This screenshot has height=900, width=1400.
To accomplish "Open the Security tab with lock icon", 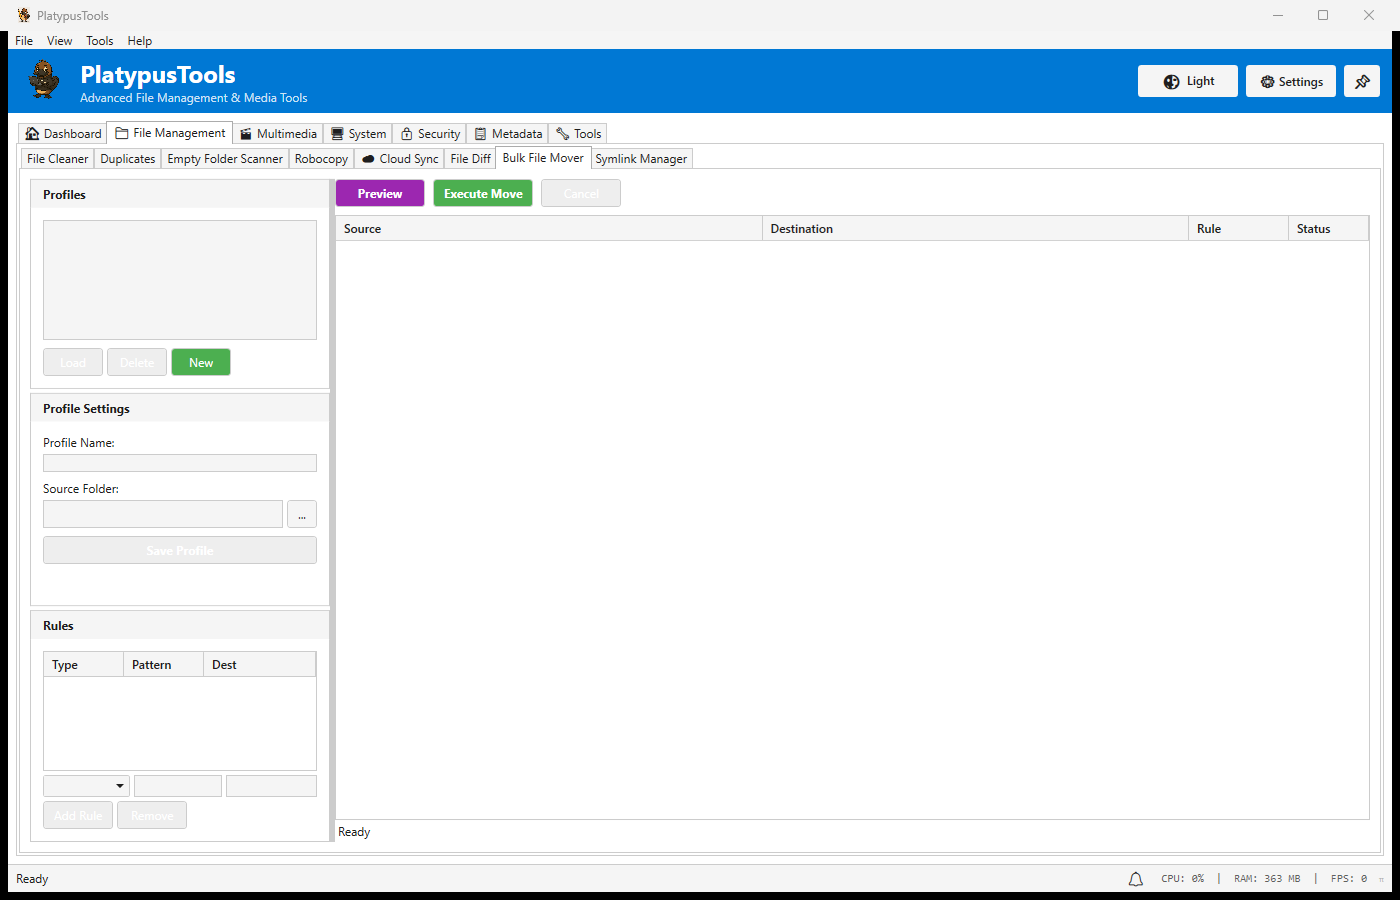I will (430, 134).
